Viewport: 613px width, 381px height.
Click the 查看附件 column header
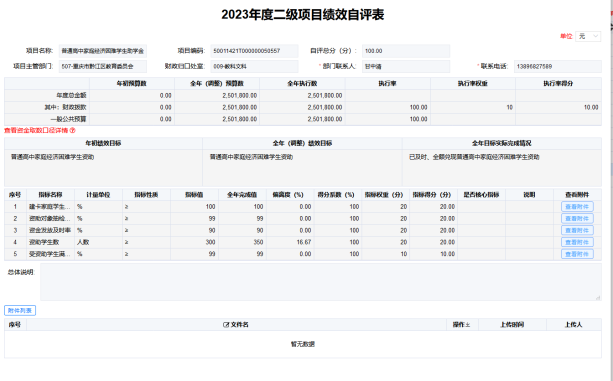(x=577, y=195)
